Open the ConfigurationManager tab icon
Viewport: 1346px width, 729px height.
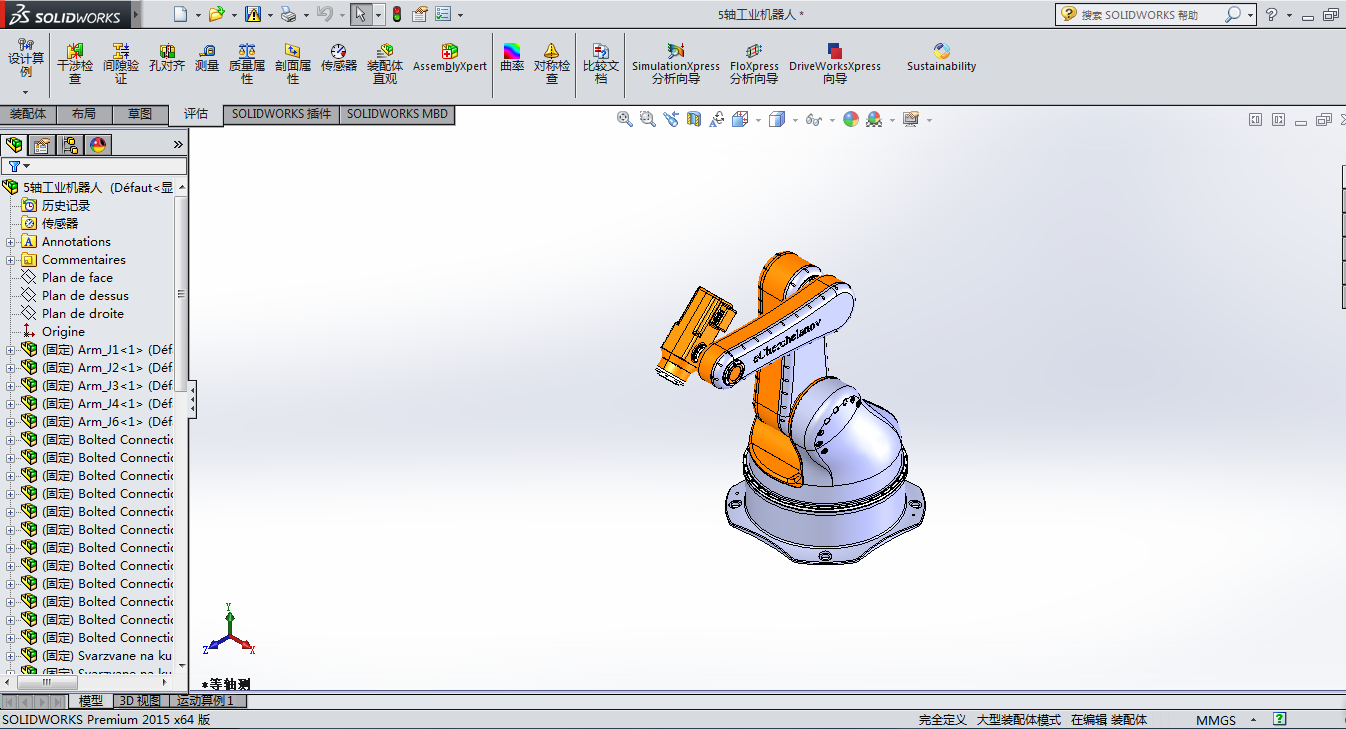point(70,145)
